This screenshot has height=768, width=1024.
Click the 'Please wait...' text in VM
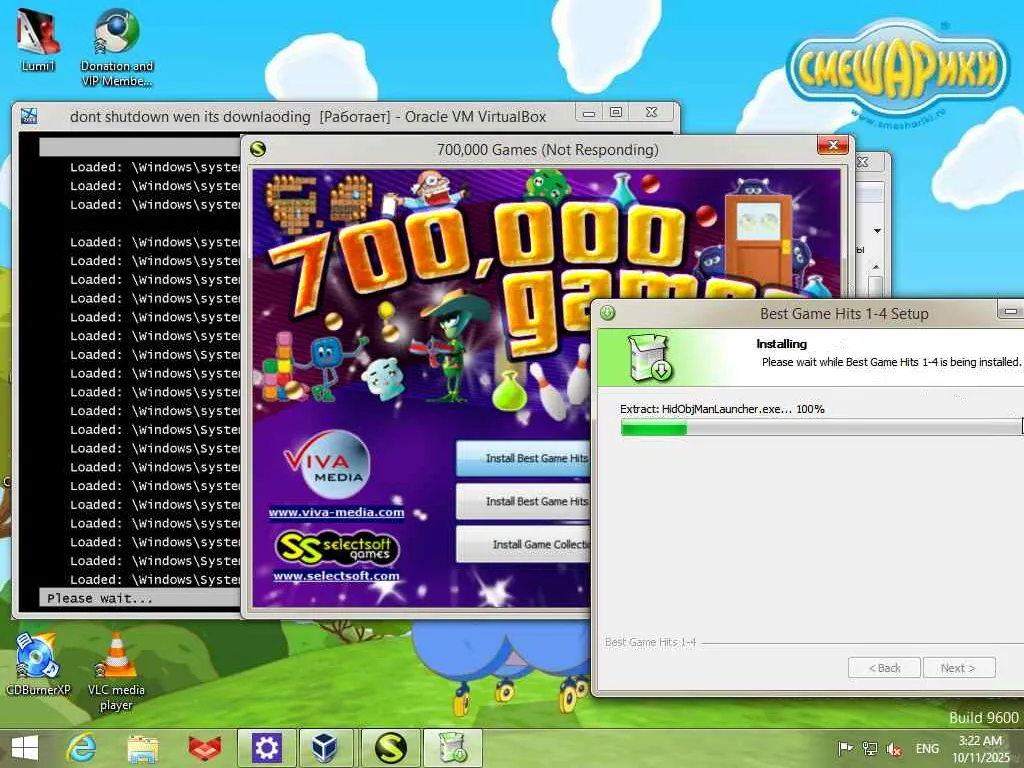(x=99, y=598)
